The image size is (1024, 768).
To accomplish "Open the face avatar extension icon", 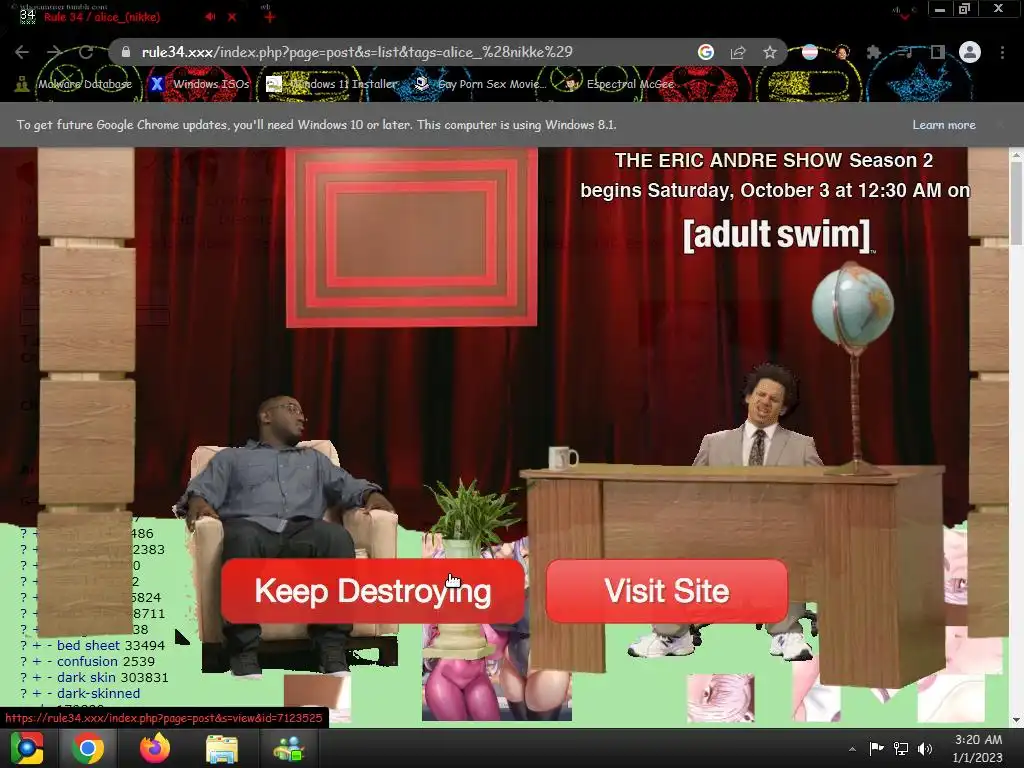I will pyautogui.click(x=842, y=52).
